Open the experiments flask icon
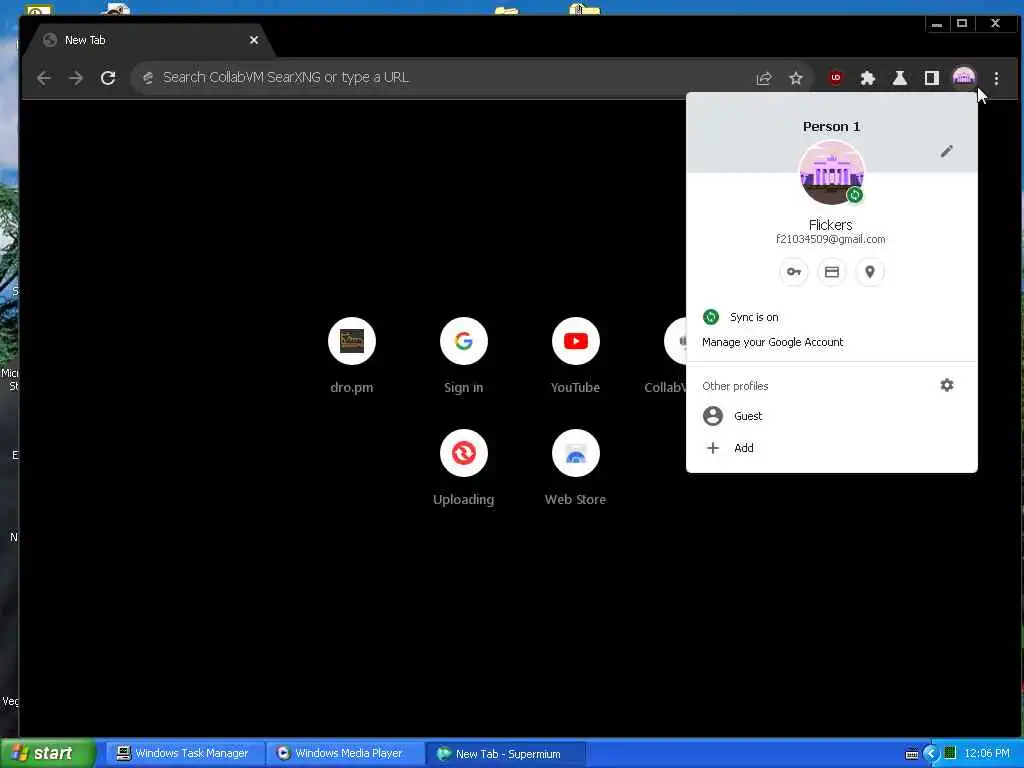The width and height of the screenshot is (1024, 768). 899,78
